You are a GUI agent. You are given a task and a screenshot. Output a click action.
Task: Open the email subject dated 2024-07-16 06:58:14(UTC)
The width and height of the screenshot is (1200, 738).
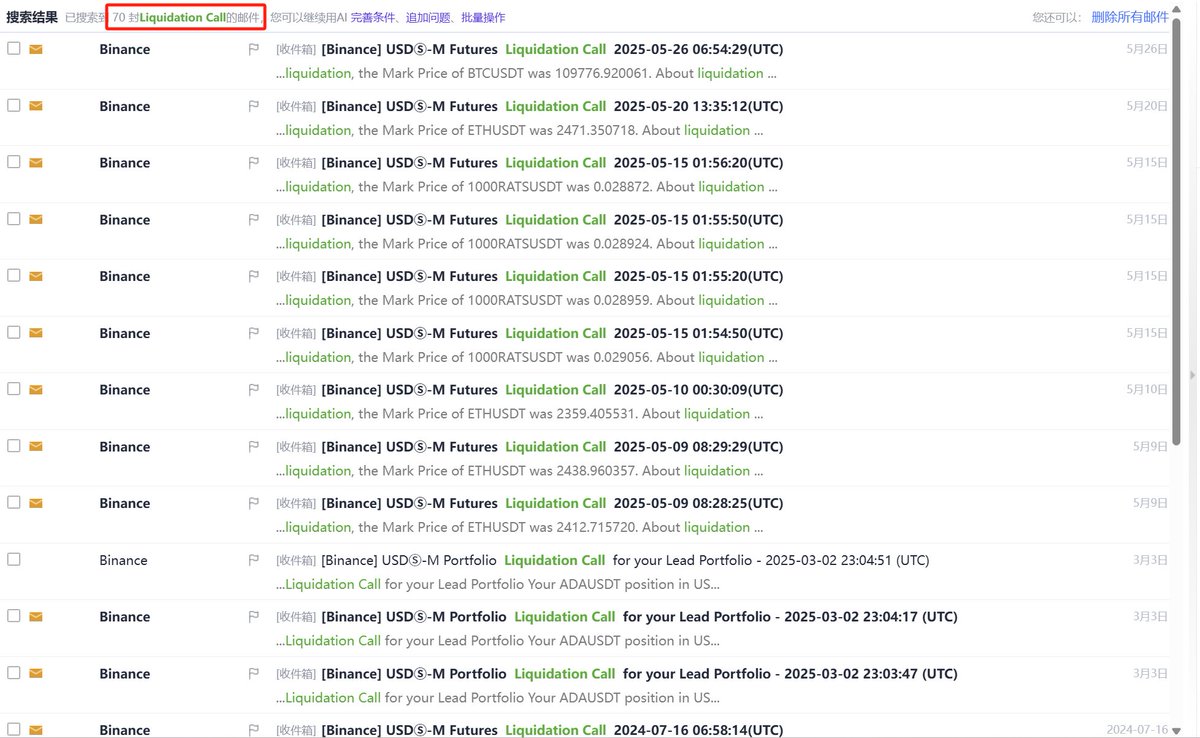coord(552,731)
